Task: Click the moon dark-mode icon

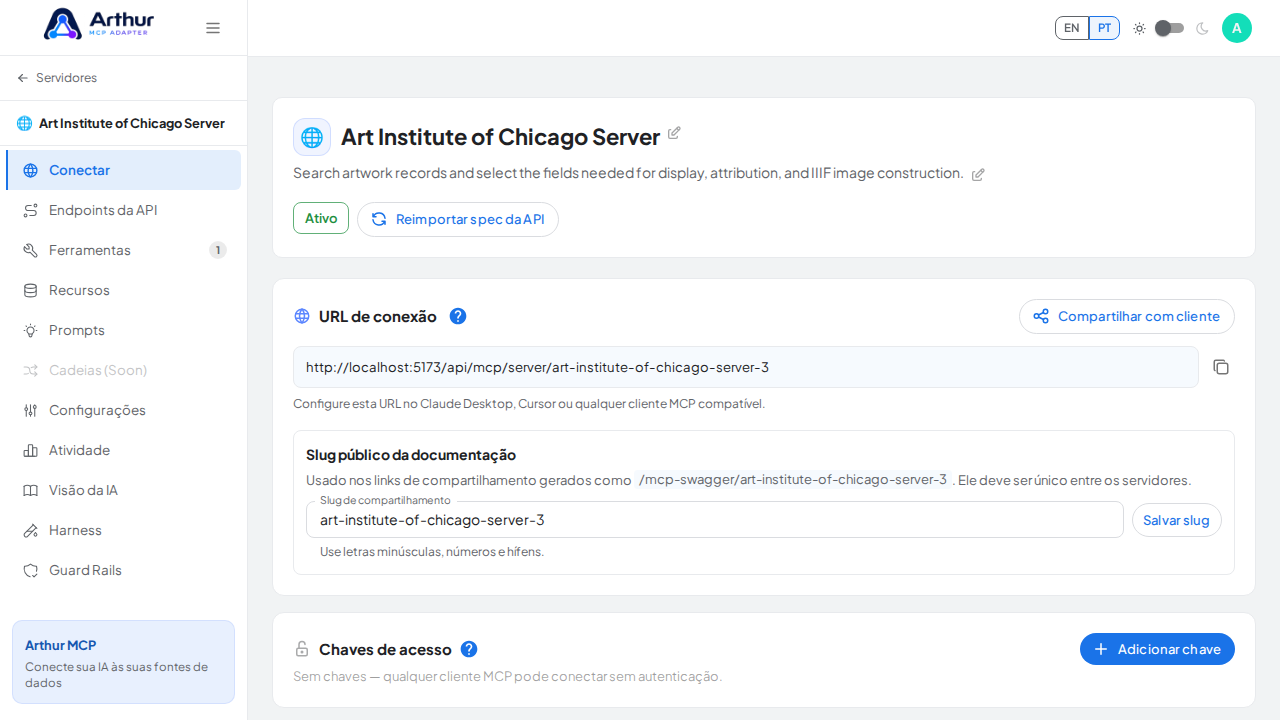Action: [1202, 28]
